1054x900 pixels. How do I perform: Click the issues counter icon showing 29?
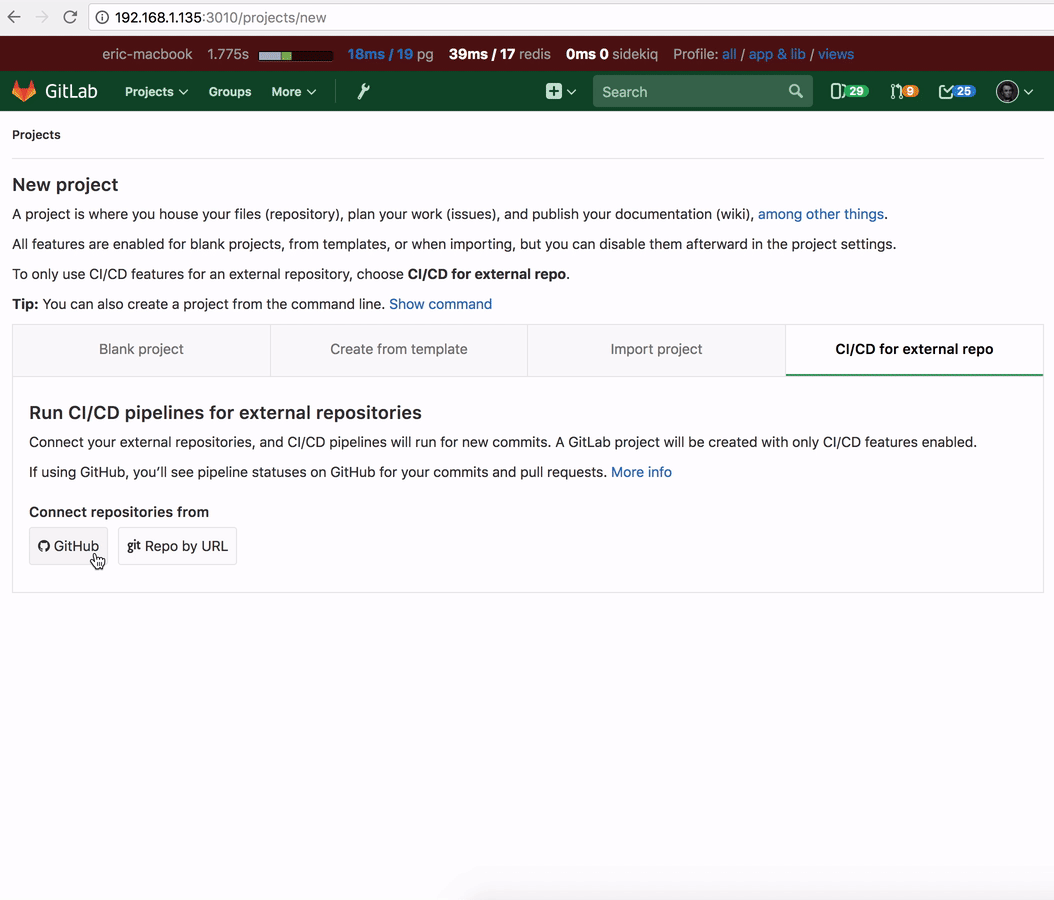(849, 91)
